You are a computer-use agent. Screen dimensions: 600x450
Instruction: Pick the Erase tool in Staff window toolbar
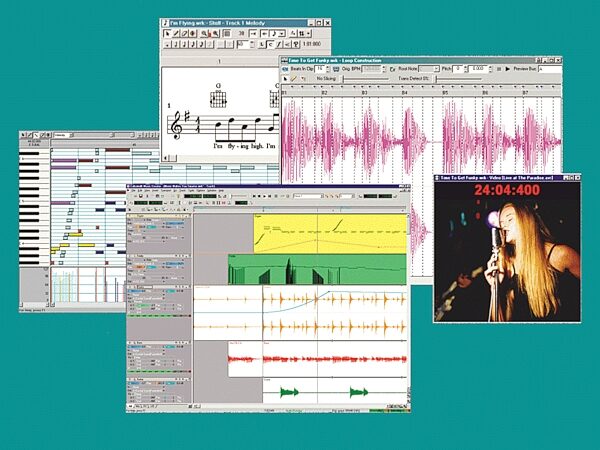point(184,34)
